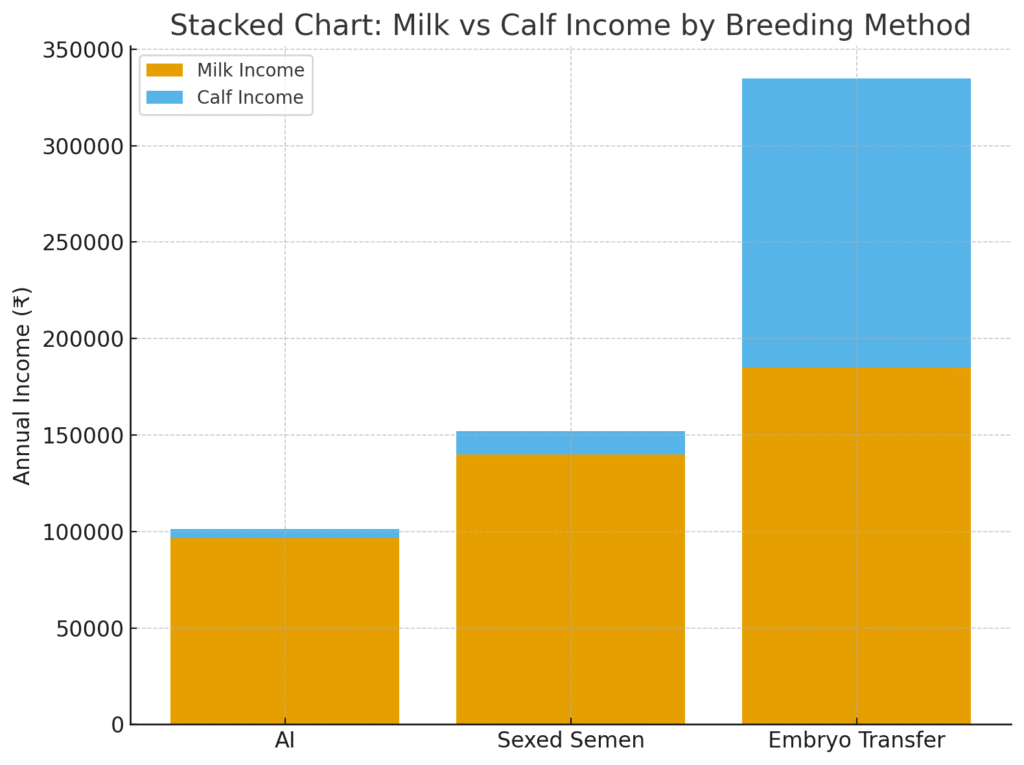Click the orange Milk Income legend swatch
Viewport: 1024px width, 765px height.
pyautogui.click(x=164, y=70)
